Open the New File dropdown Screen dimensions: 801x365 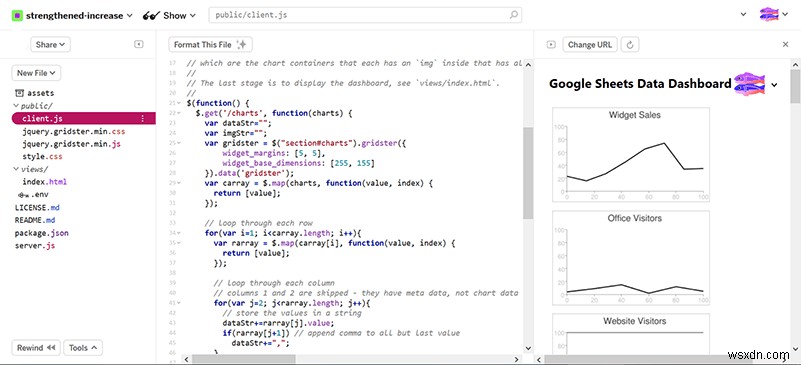pos(36,73)
